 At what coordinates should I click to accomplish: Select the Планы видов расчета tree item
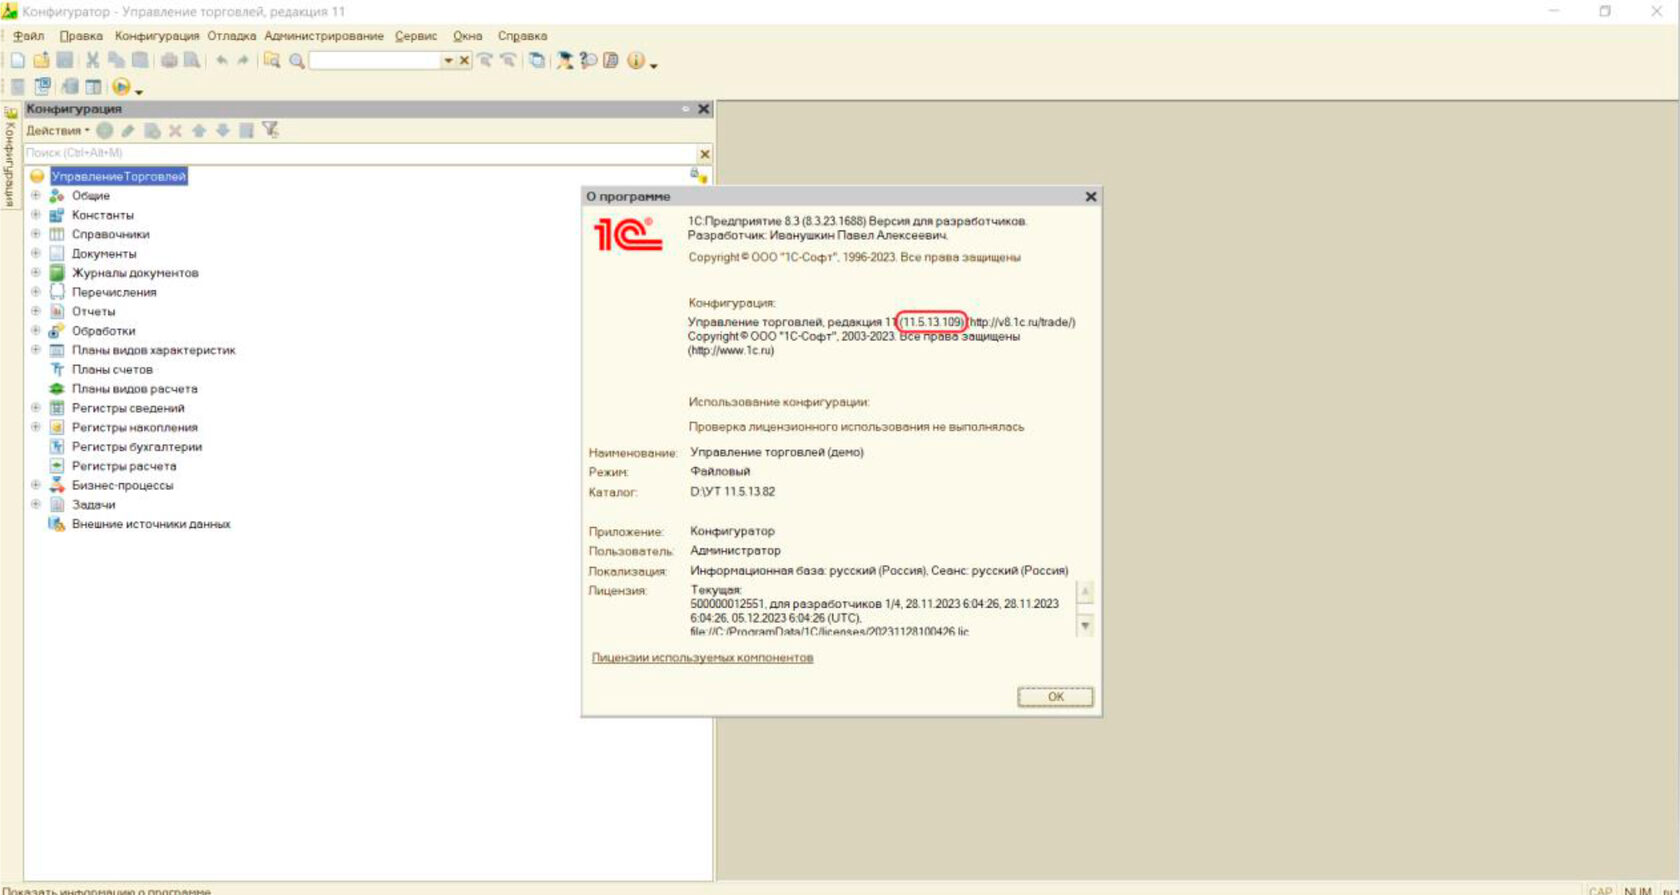[x=134, y=389]
